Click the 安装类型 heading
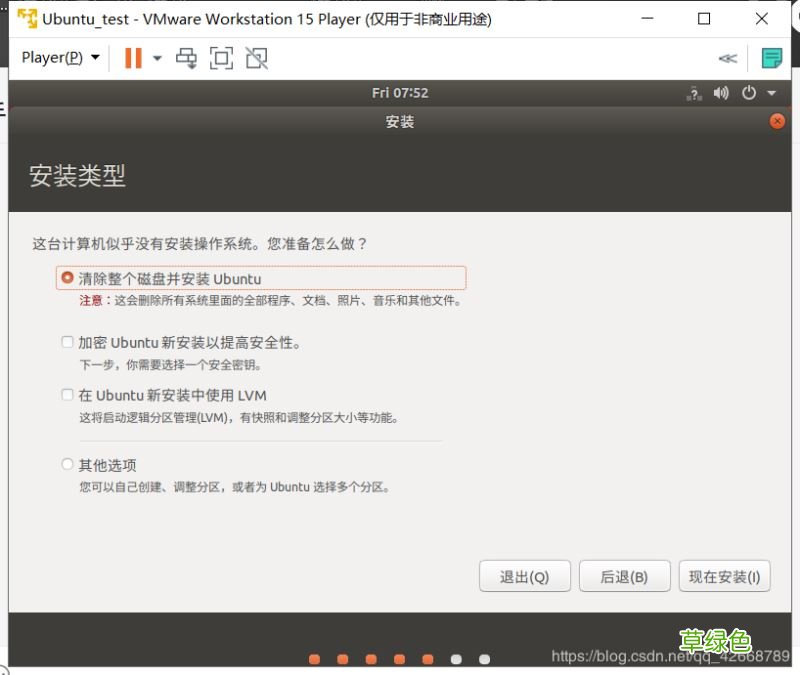This screenshot has height=675, width=800. (x=77, y=176)
